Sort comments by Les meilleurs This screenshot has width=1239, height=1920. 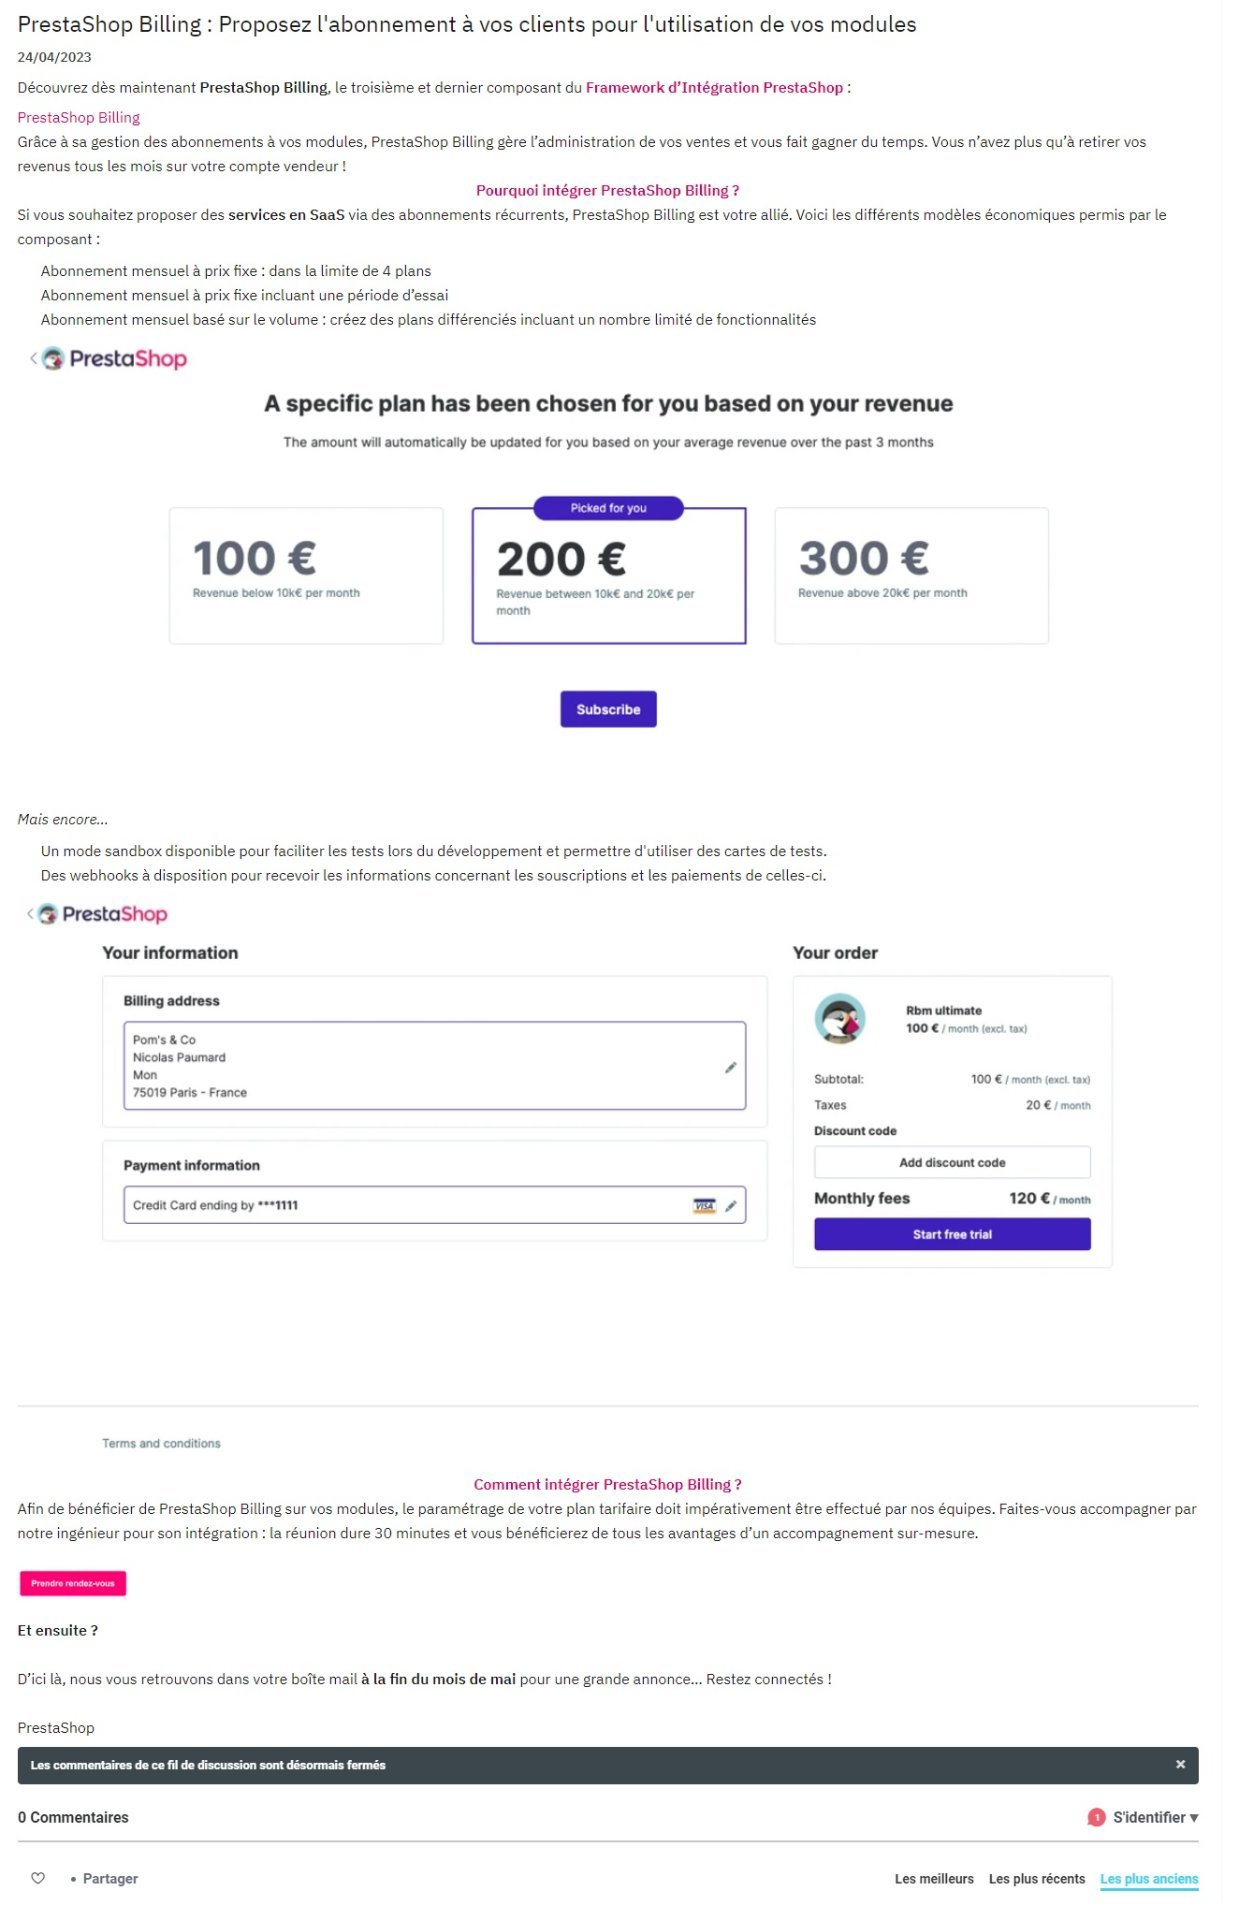coord(933,1878)
